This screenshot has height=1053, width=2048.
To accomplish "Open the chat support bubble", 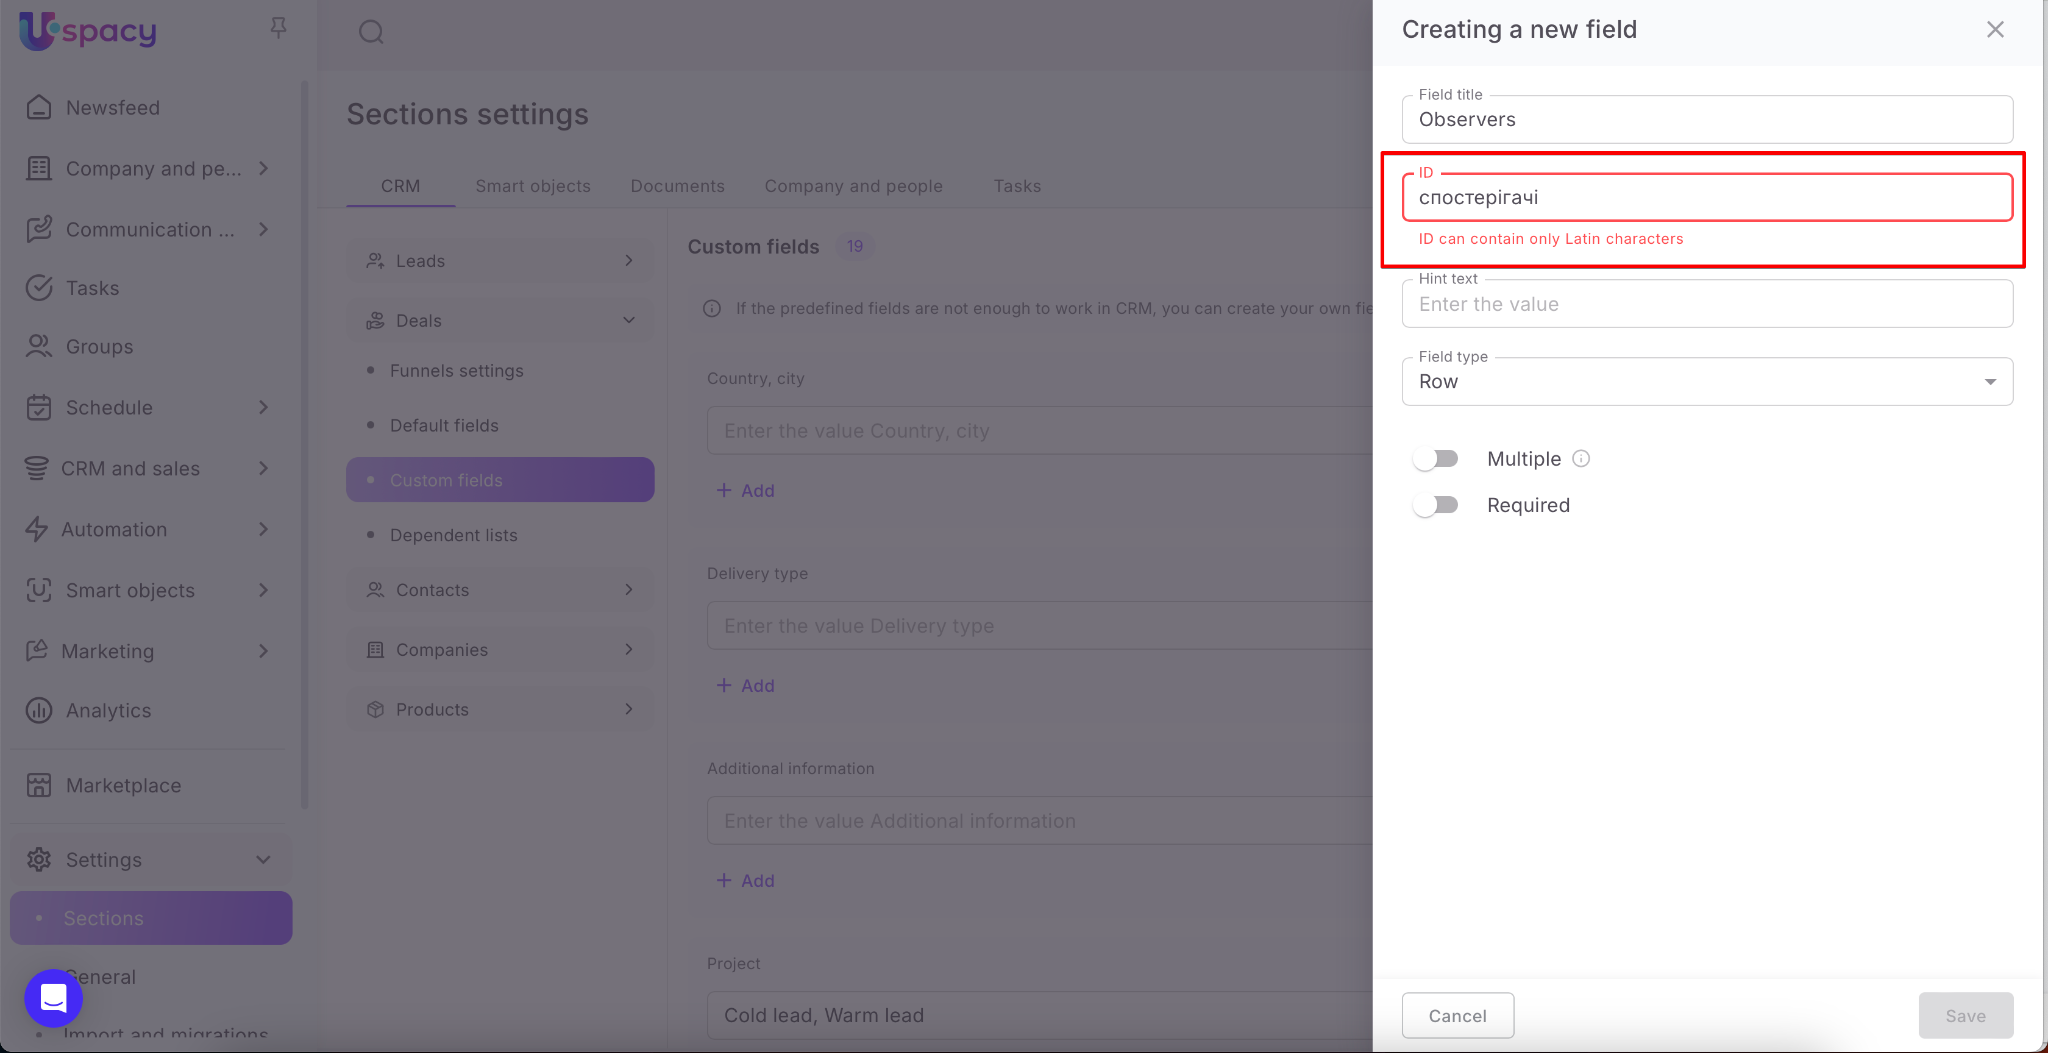I will point(53,998).
